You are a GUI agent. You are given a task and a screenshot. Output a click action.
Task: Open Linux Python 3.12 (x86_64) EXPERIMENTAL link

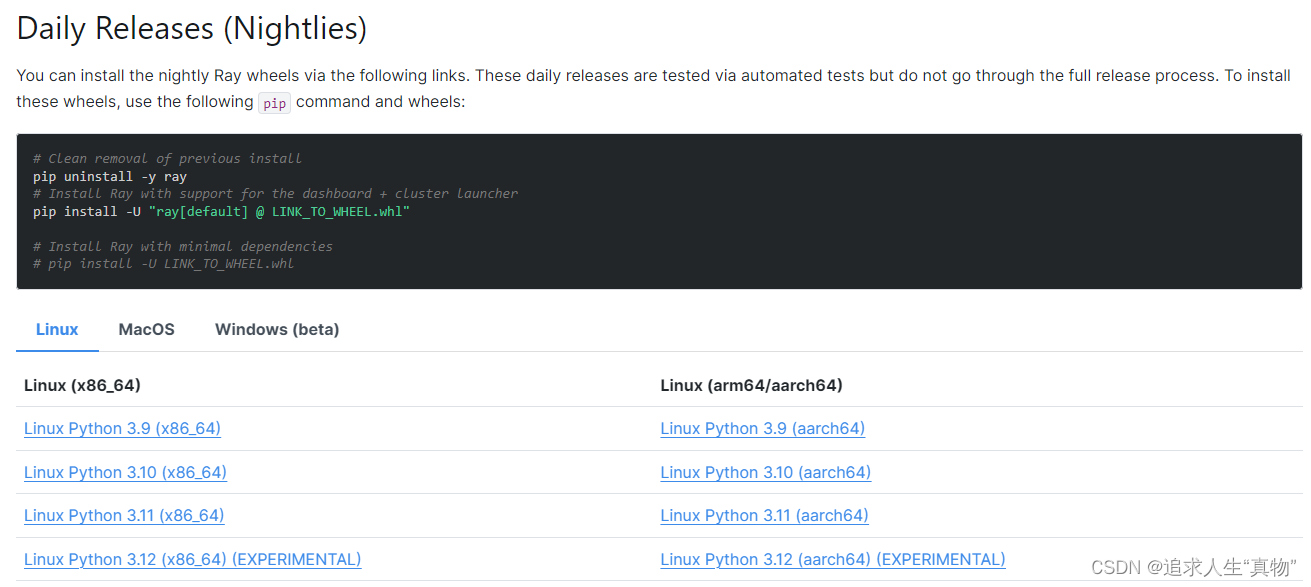(x=192, y=559)
